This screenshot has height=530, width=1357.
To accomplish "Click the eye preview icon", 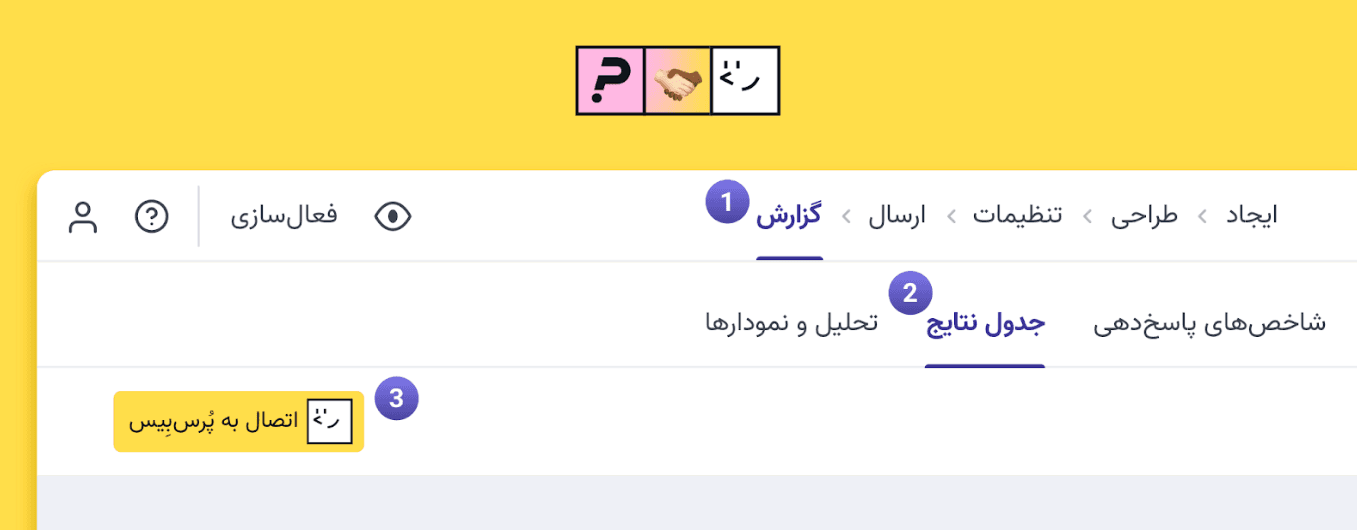I will click(393, 216).
